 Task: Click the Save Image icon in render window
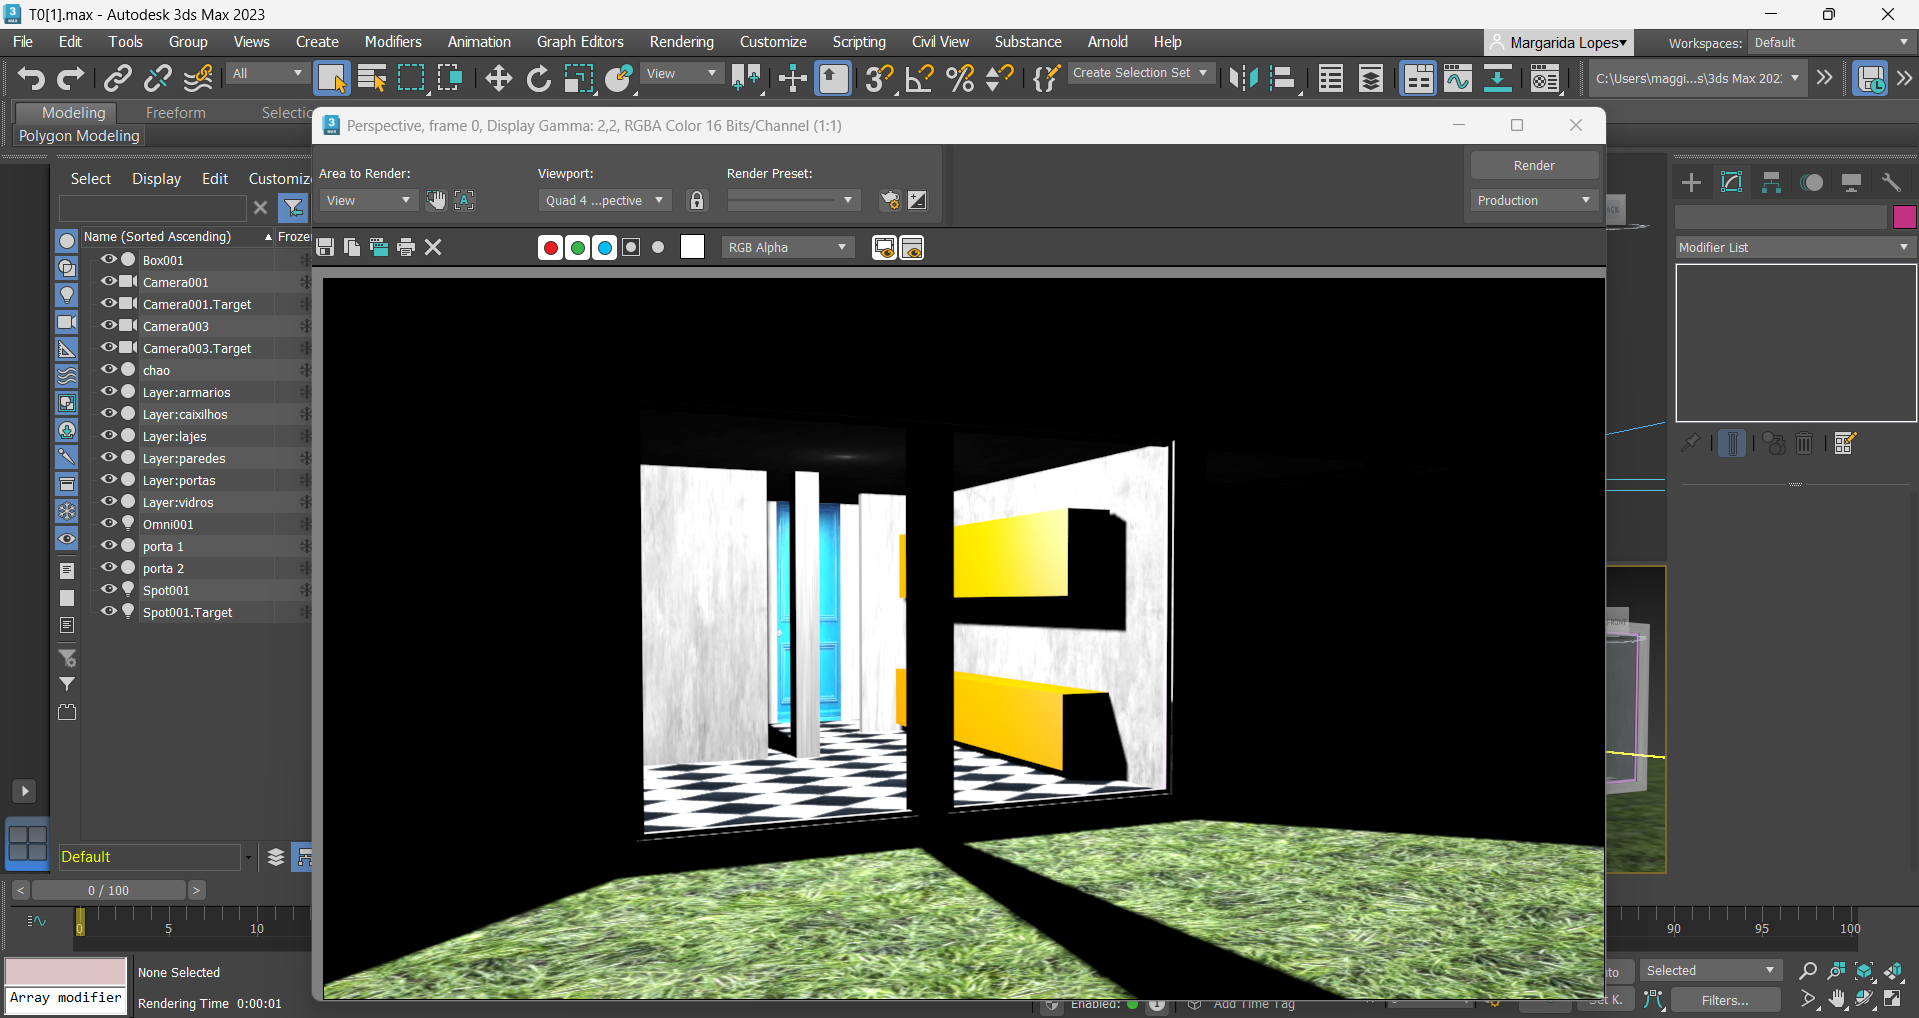(325, 247)
